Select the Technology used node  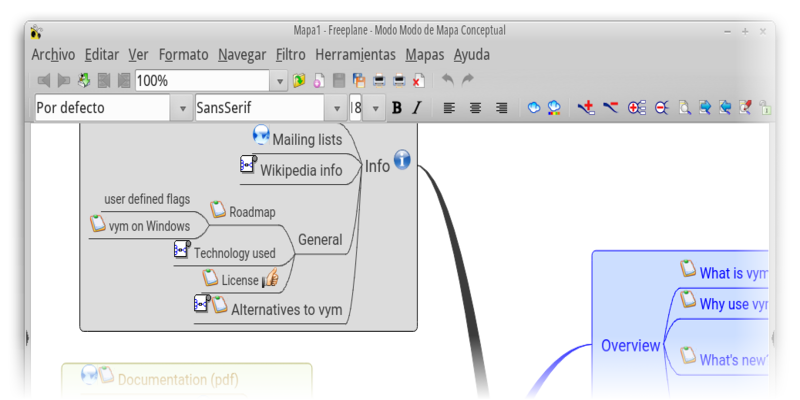click(x=234, y=253)
